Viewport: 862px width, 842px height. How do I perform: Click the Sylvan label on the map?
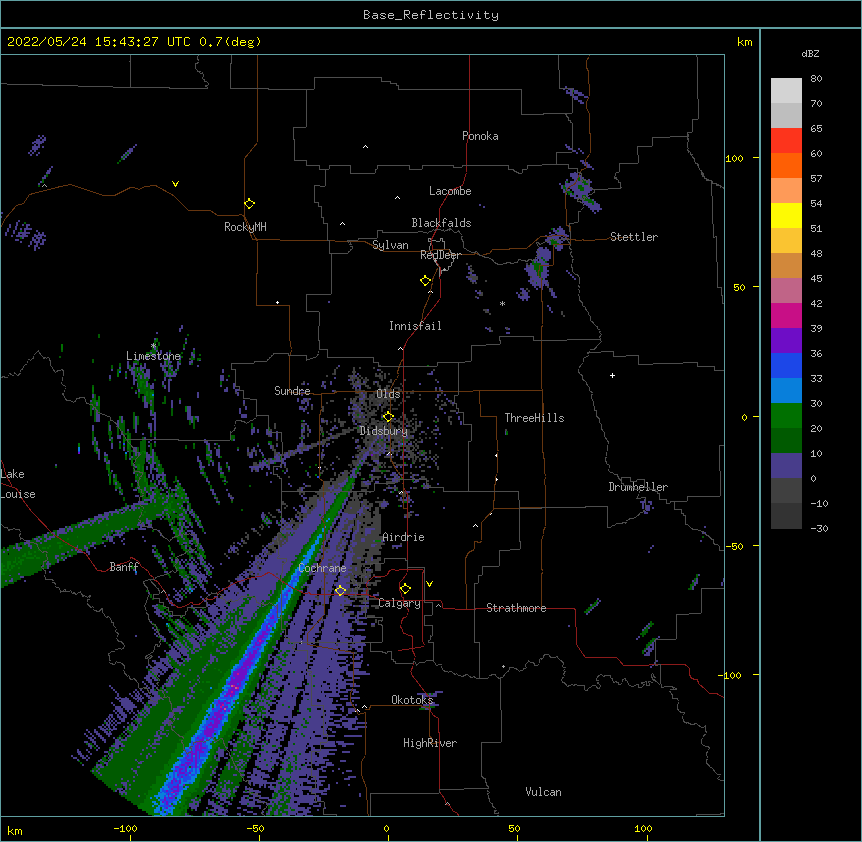coord(390,245)
